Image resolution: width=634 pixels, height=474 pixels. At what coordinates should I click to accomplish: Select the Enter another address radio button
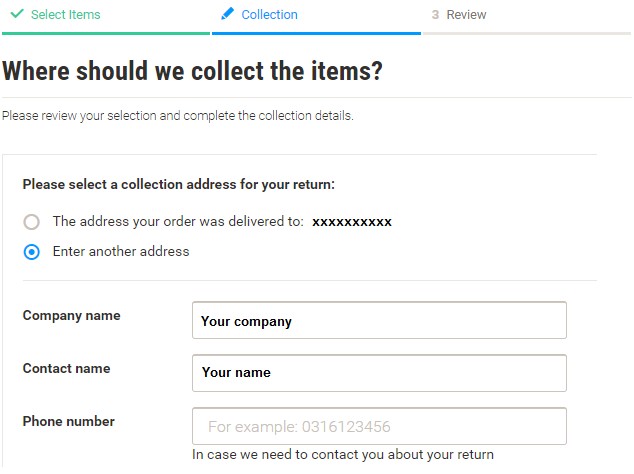(x=32, y=252)
